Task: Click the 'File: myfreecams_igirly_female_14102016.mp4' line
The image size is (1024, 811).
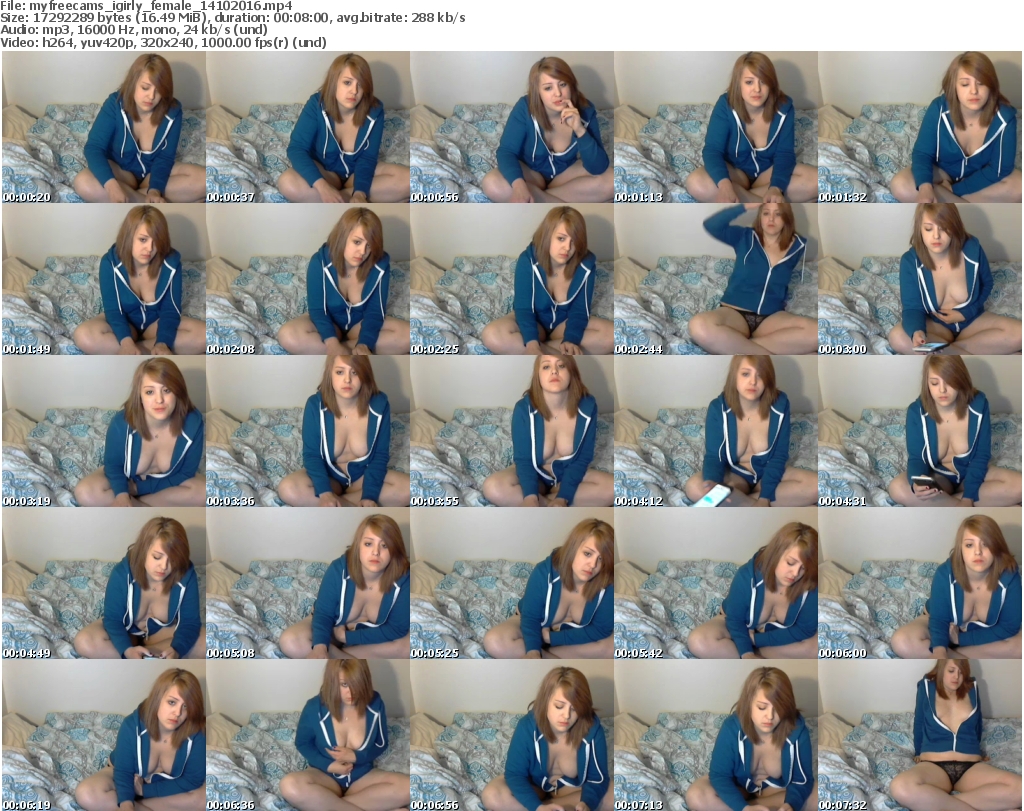Action: [x=146, y=6]
